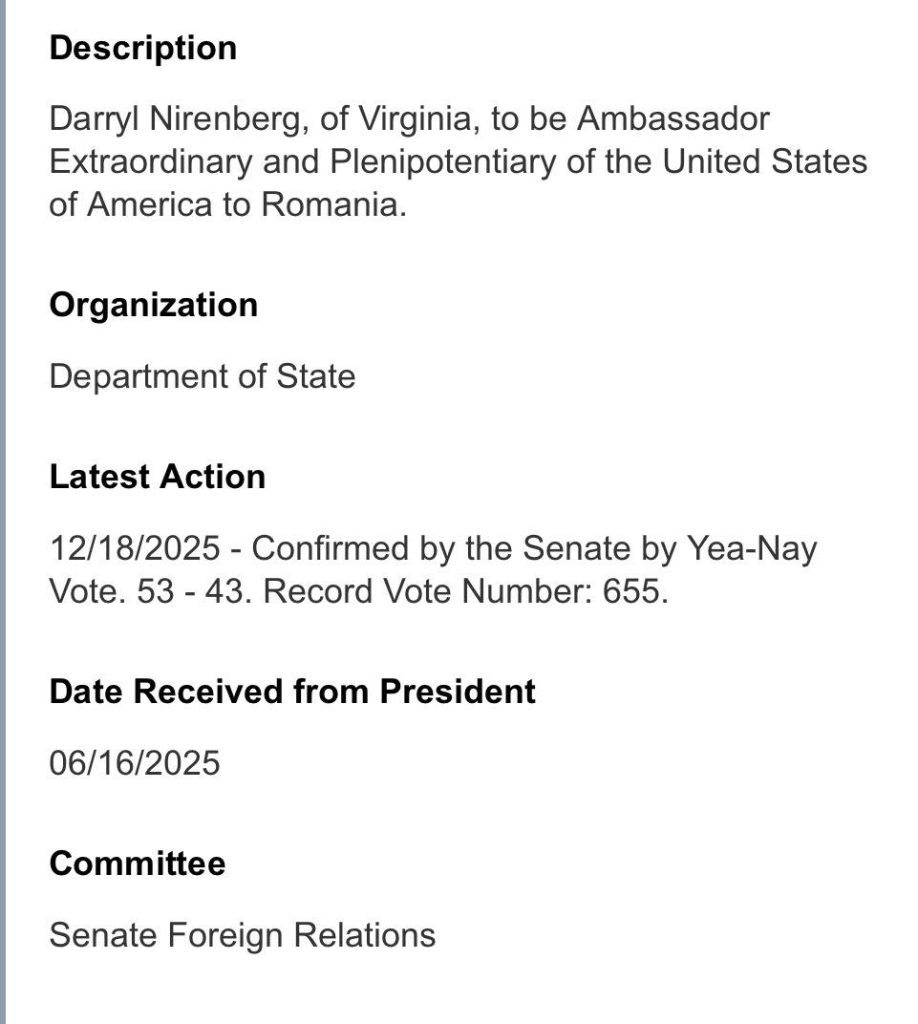Click the gray vertical bar at left edge
Image resolution: width=918 pixels, height=1024 pixels.
[3, 512]
